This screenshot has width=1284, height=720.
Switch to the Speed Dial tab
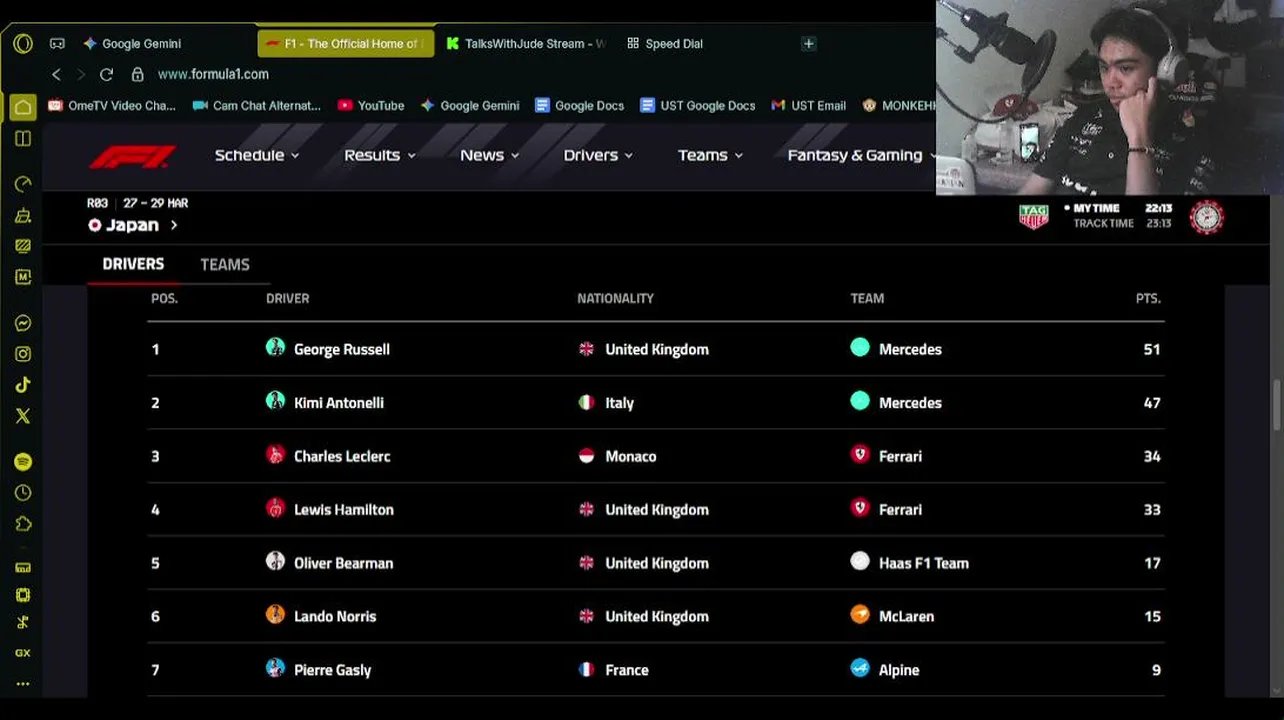point(665,44)
